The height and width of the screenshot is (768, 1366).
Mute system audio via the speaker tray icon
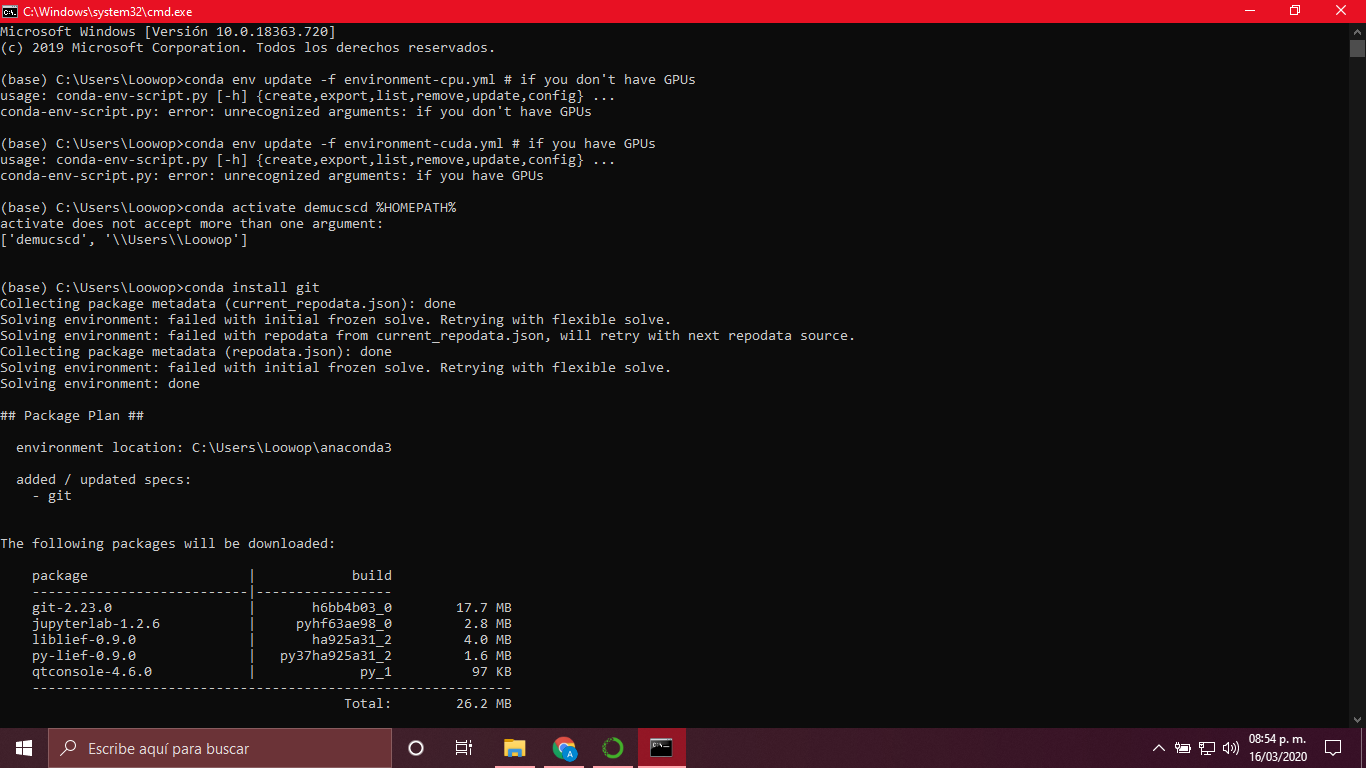(1231, 748)
